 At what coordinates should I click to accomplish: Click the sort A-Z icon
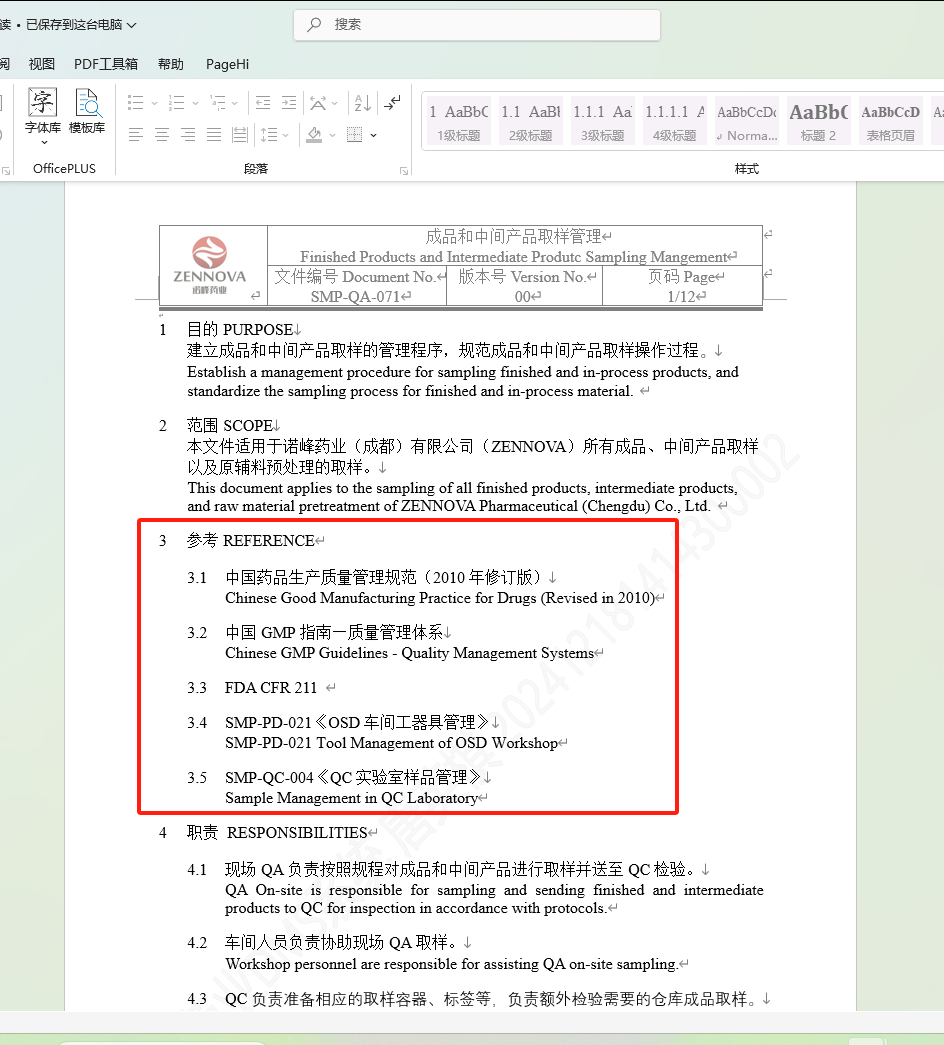[x=363, y=103]
